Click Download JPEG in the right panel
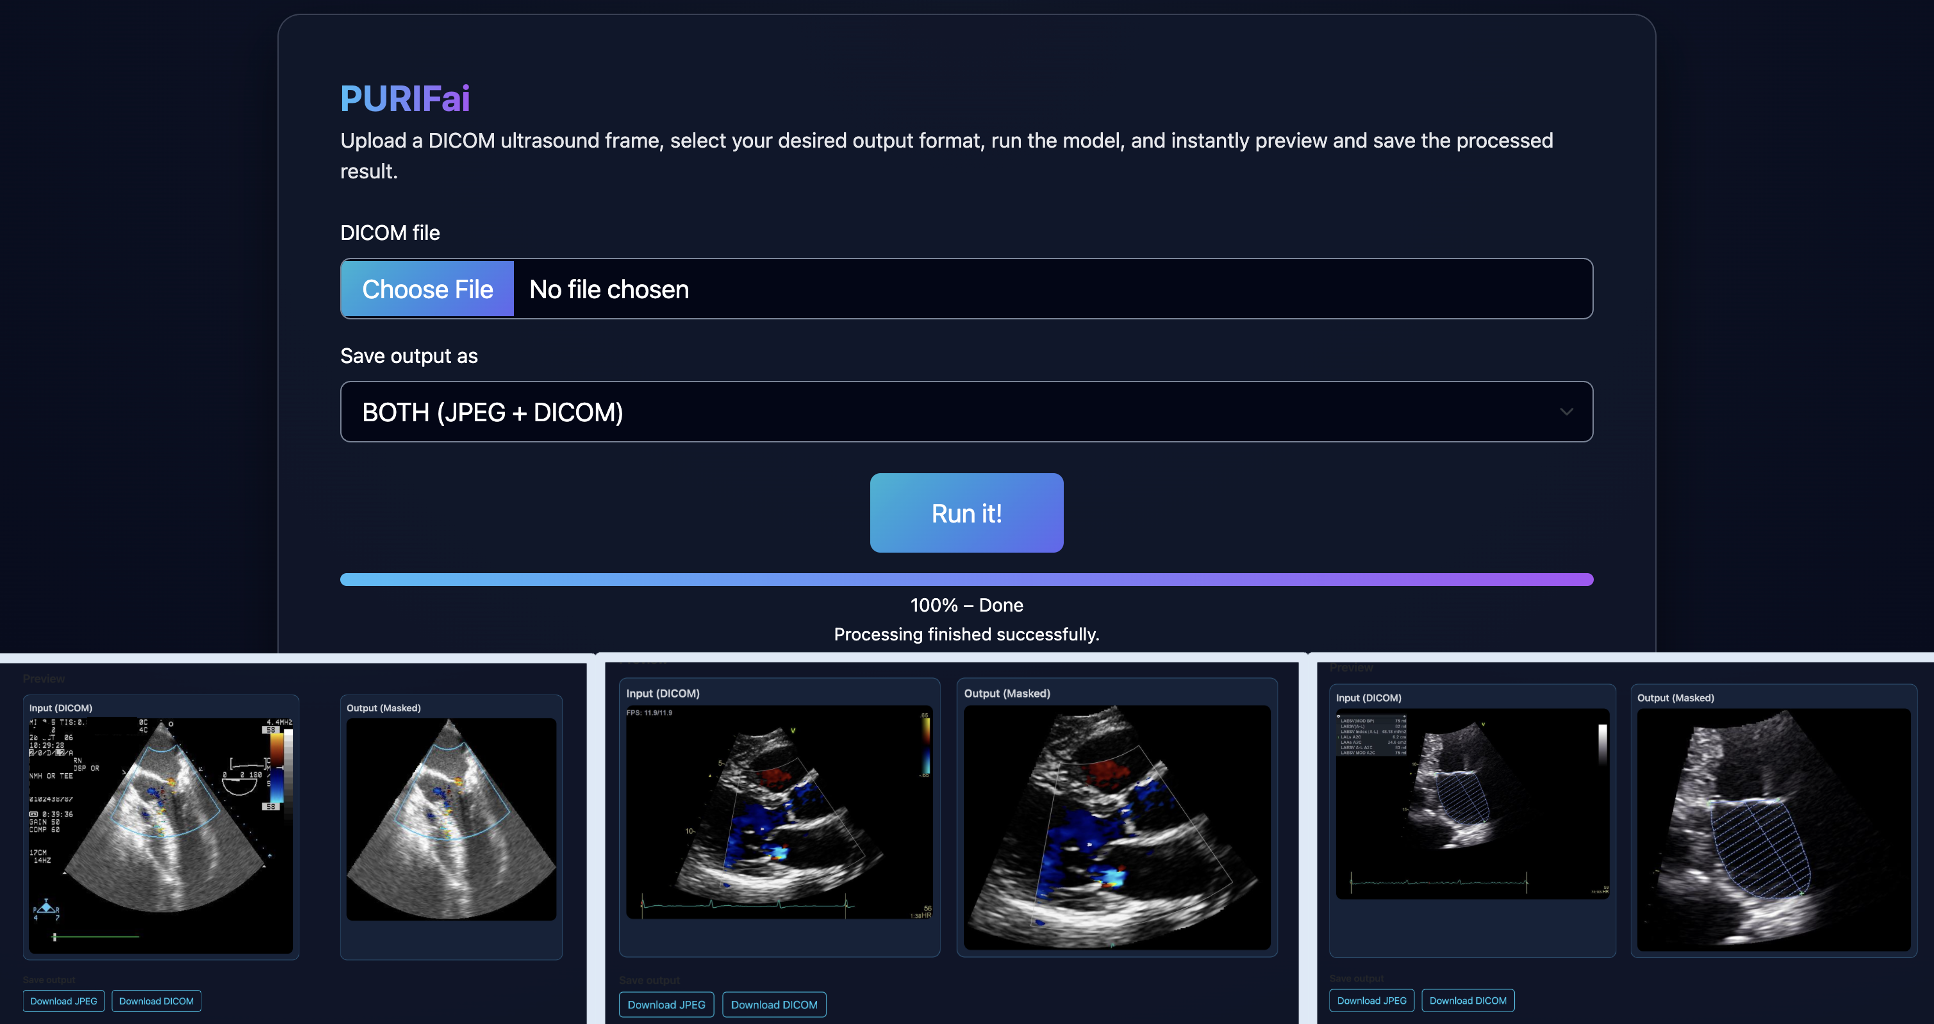Image resolution: width=1934 pixels, height=1024 pixels. pos(1371,1000)
